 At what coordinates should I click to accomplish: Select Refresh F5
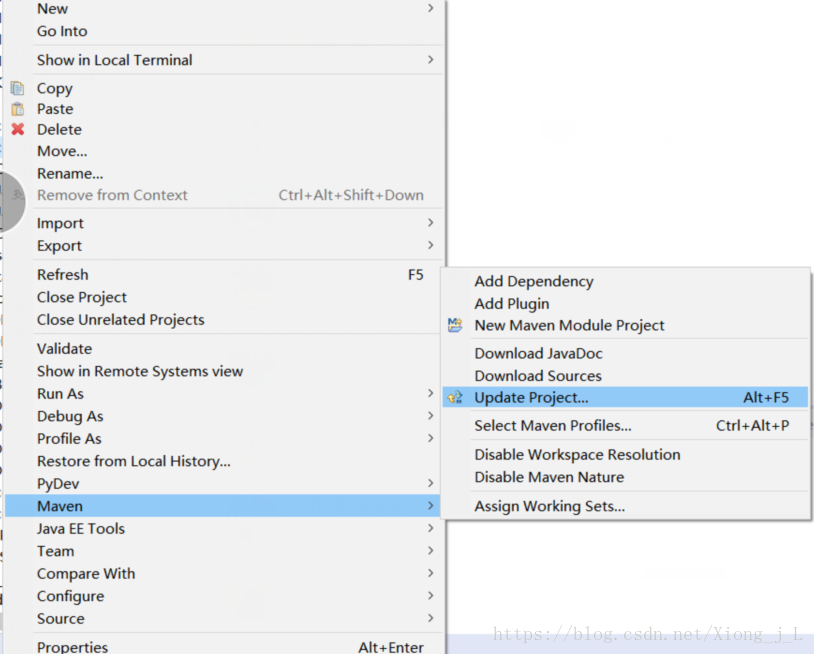(x=225, y=275)
